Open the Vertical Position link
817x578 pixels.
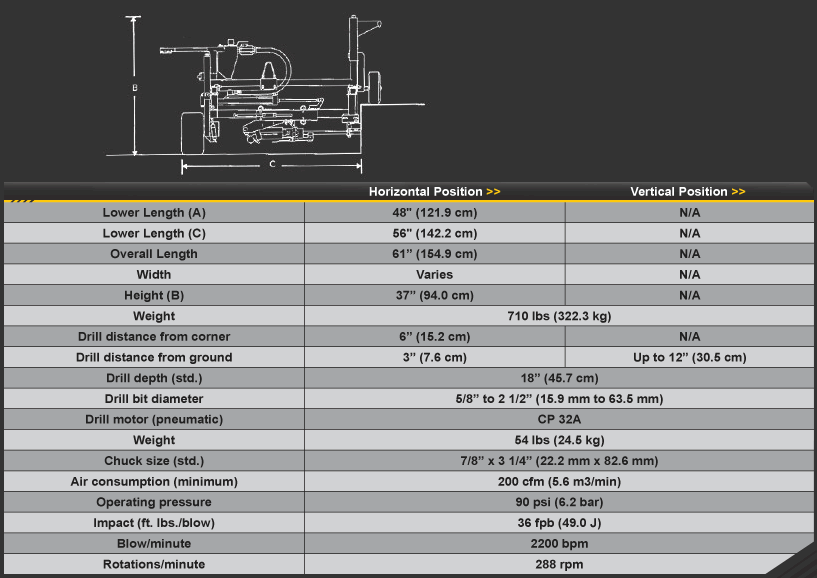[687, 192]
